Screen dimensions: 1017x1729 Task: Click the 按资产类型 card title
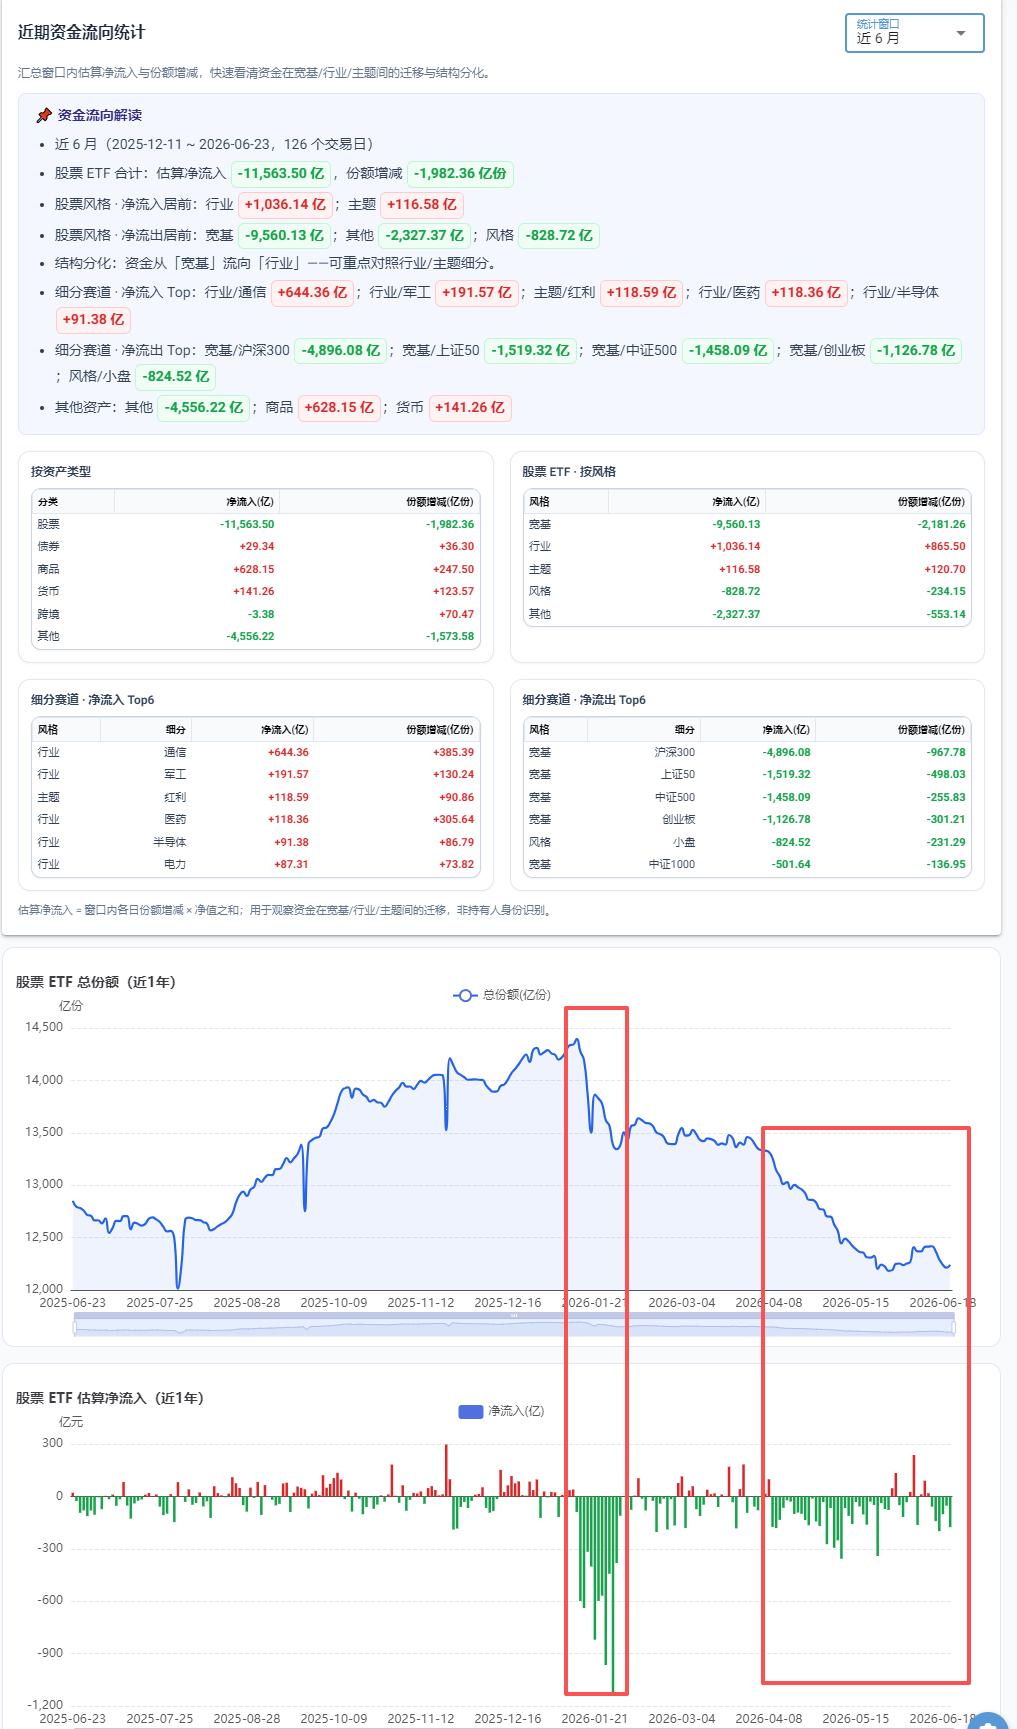(x=61, y=472)
